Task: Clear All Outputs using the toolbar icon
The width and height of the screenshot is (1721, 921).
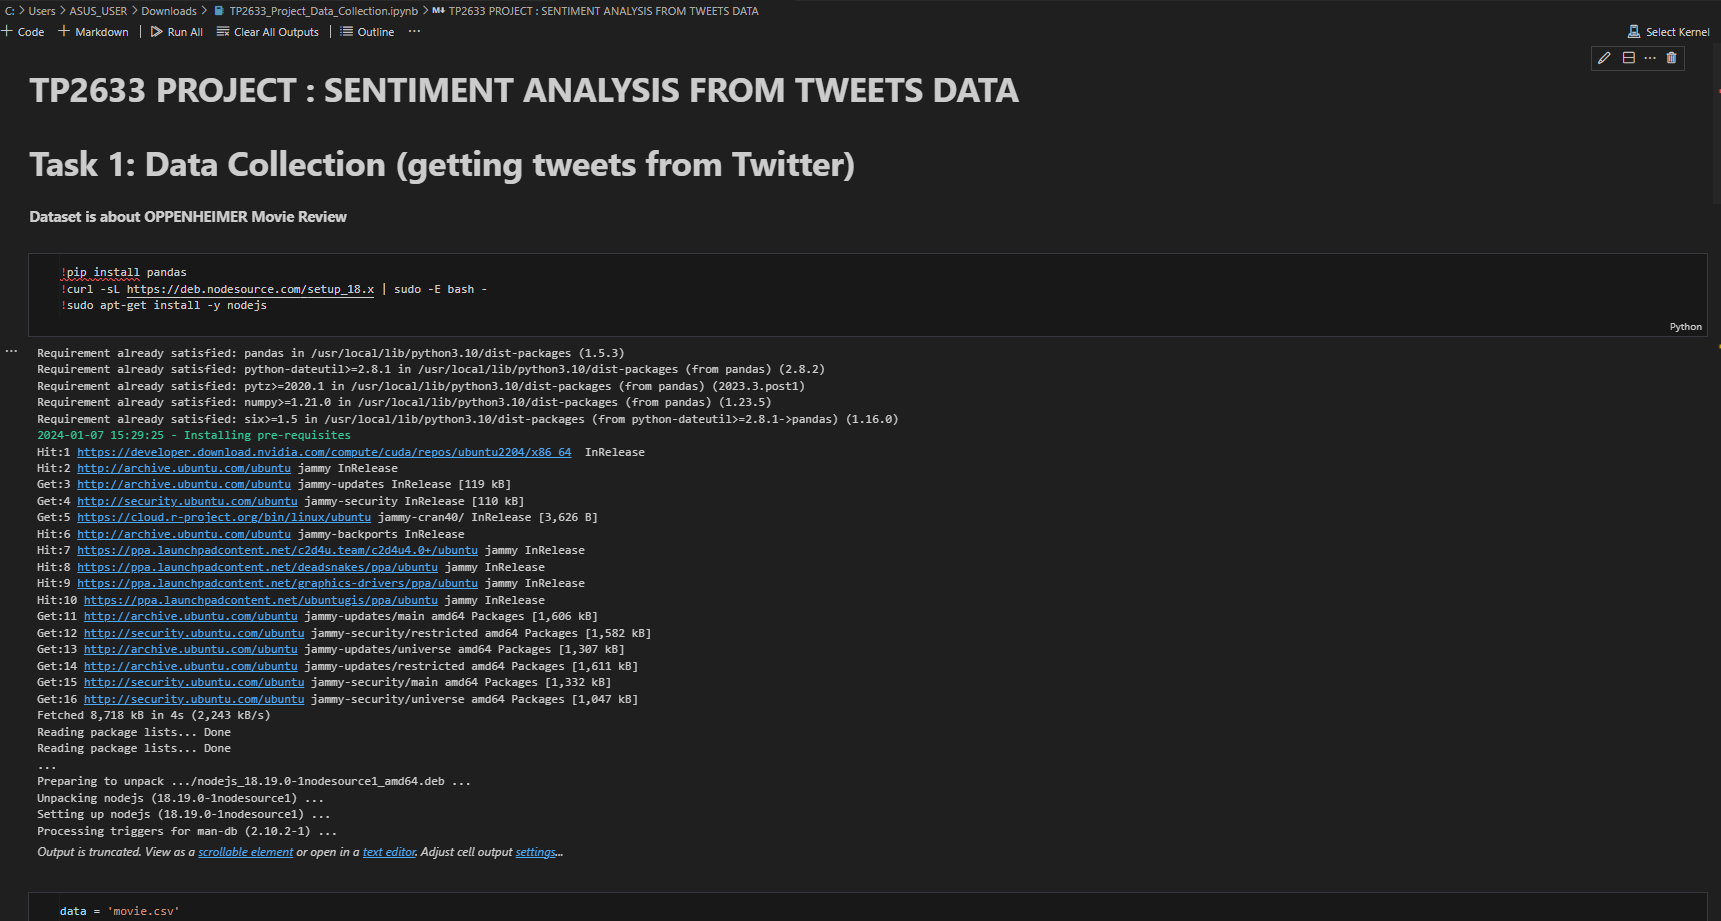Action: point(267,31)
